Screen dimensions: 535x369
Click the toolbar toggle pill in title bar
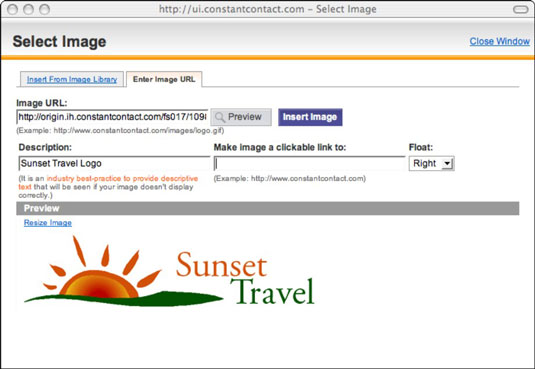pos(521,9)
